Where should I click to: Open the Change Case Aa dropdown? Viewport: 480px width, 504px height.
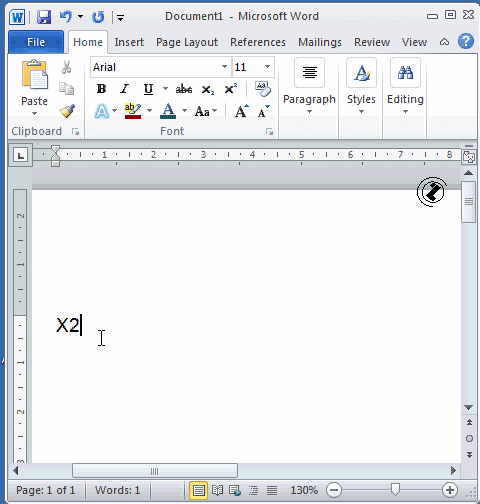(x=206, y=111)
